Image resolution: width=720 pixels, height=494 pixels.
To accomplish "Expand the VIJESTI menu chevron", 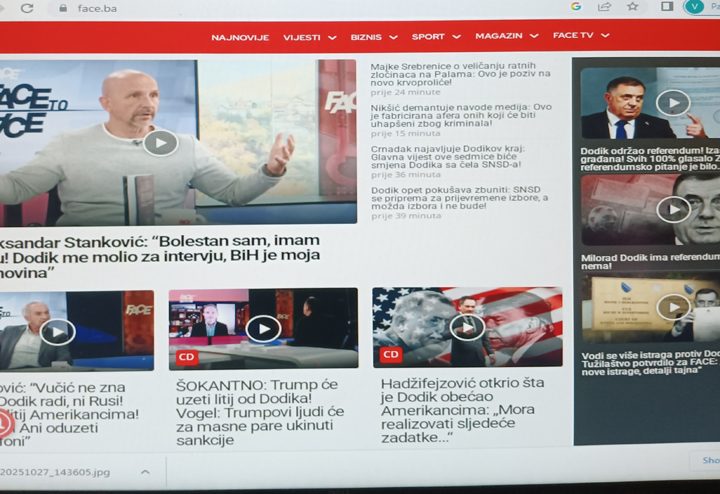I will click(x=332, y=38).
